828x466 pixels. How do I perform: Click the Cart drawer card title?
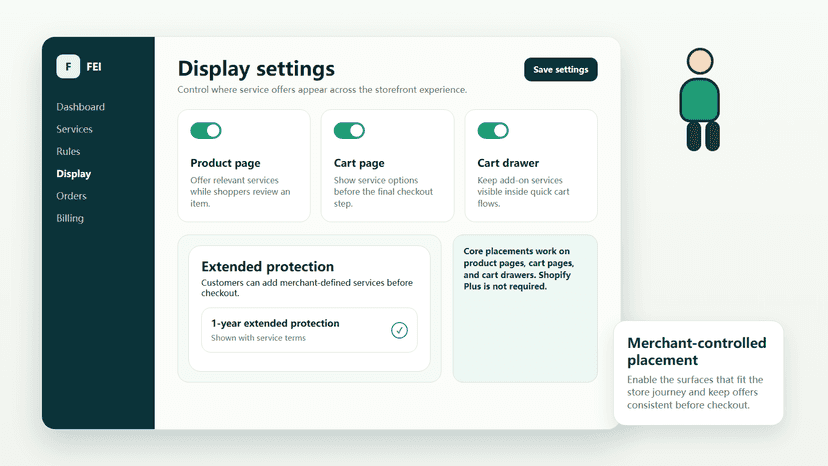[x=508, y=163]
